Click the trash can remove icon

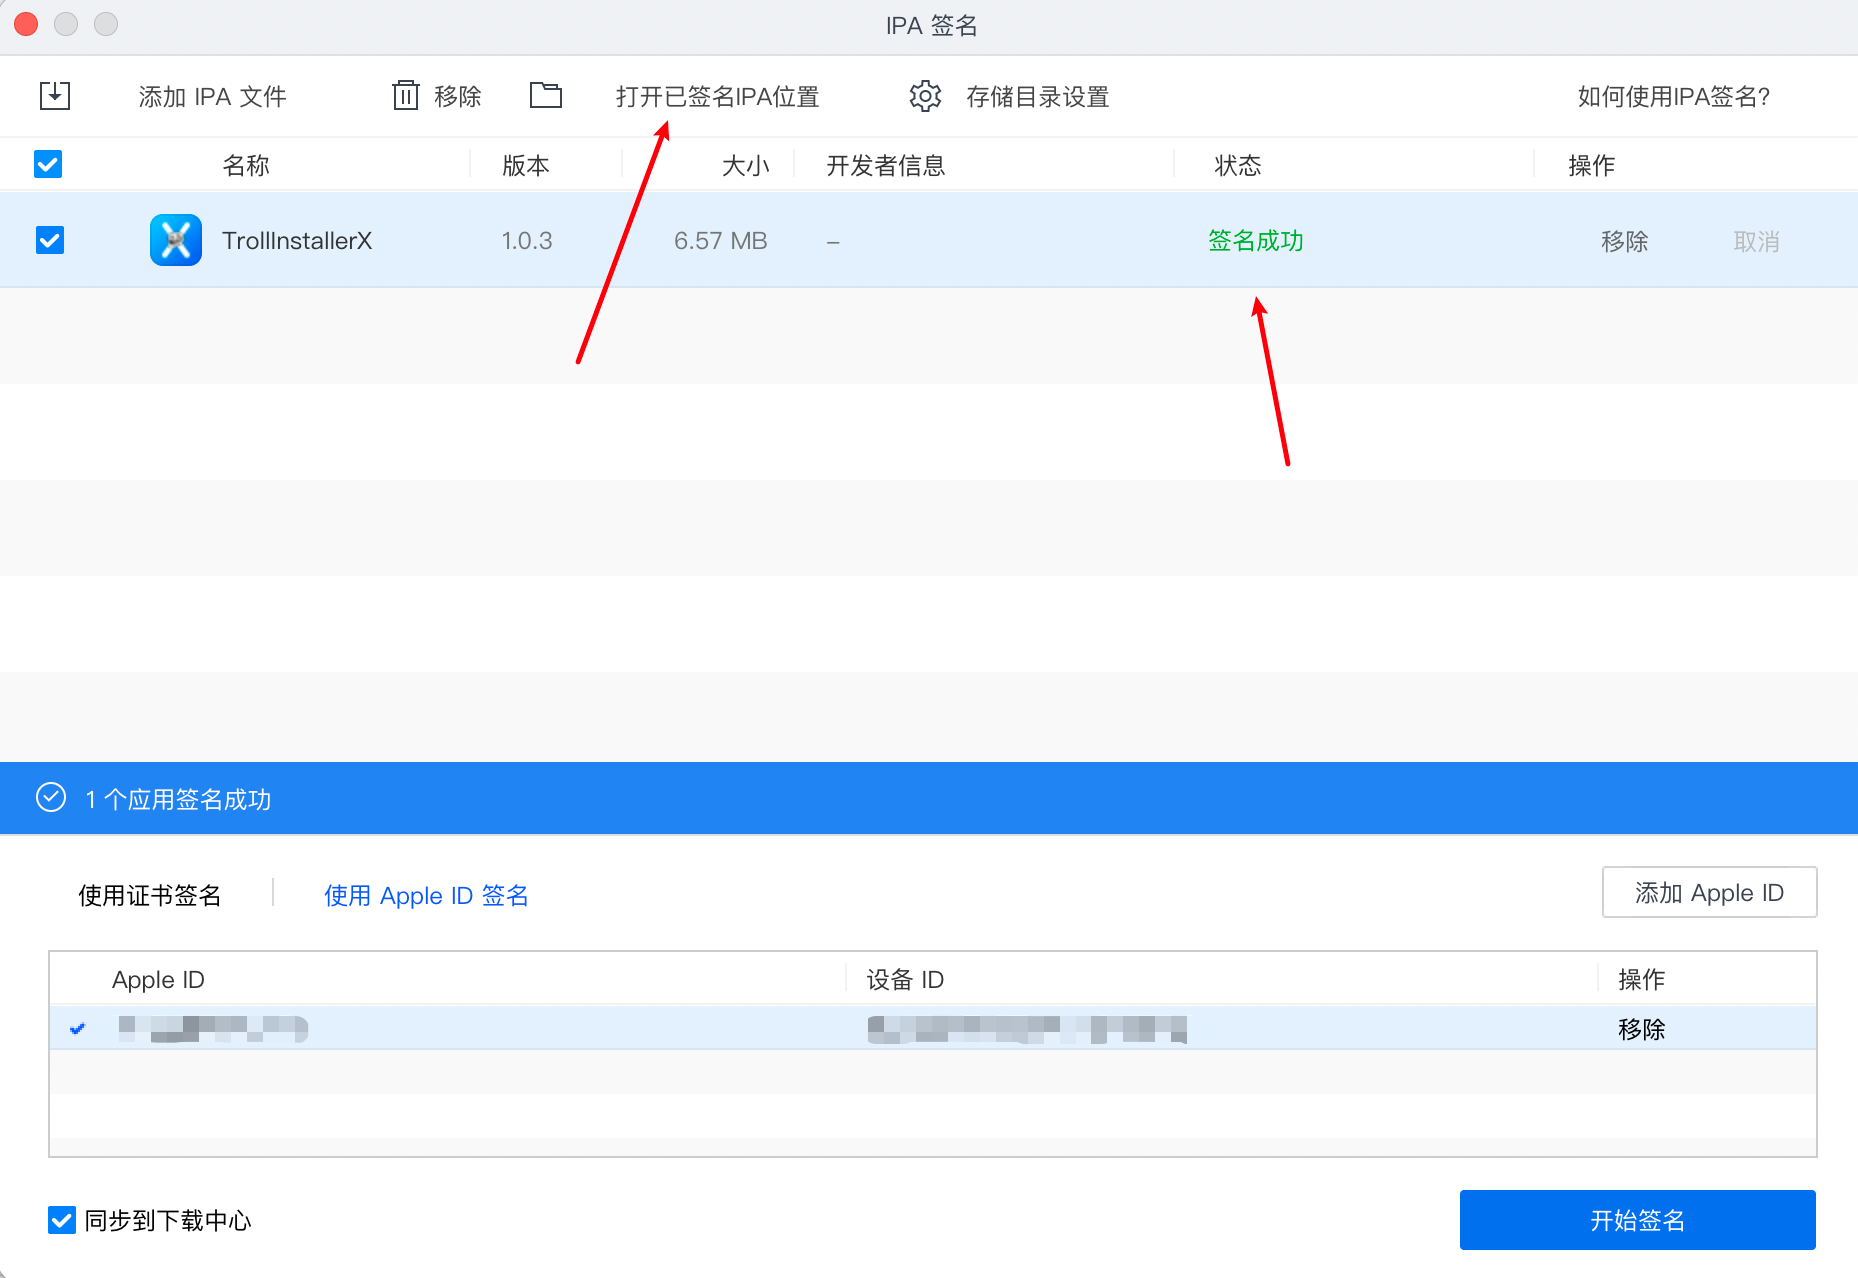405,96
